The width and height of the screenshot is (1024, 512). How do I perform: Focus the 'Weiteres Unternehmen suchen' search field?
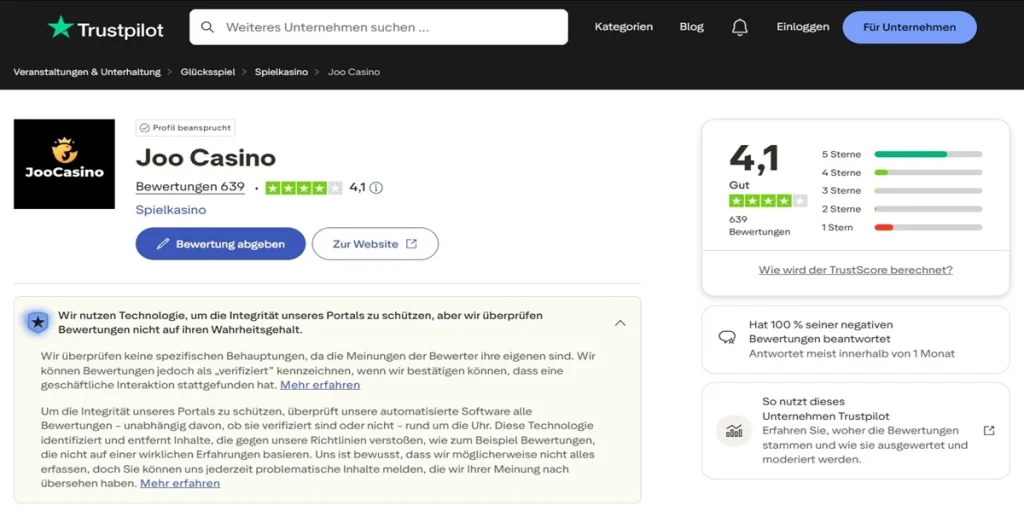[x=379, y=27]
